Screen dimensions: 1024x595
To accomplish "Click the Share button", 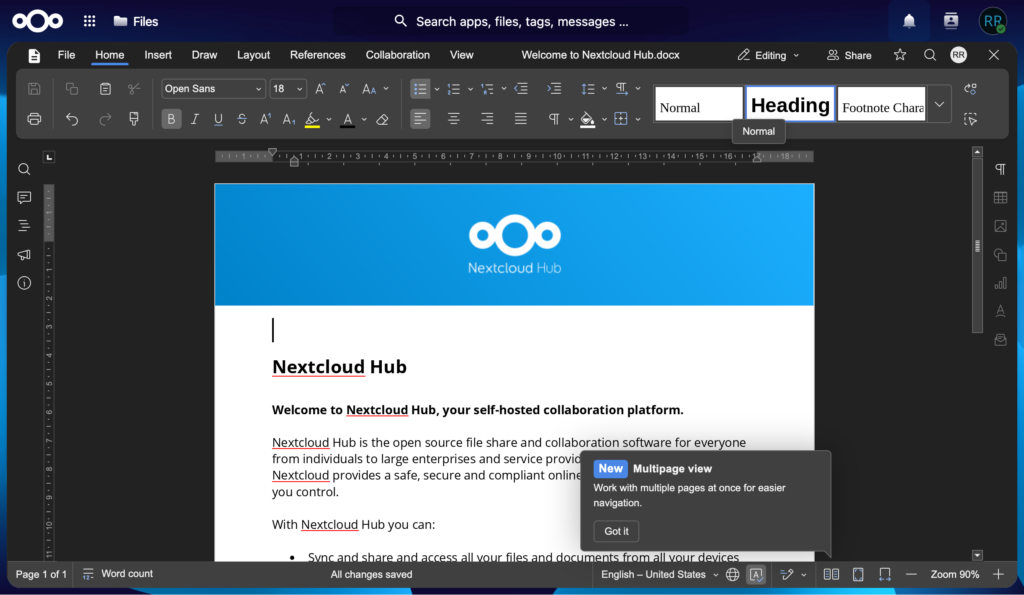I will pyautogui.click(x=849, y=56).
